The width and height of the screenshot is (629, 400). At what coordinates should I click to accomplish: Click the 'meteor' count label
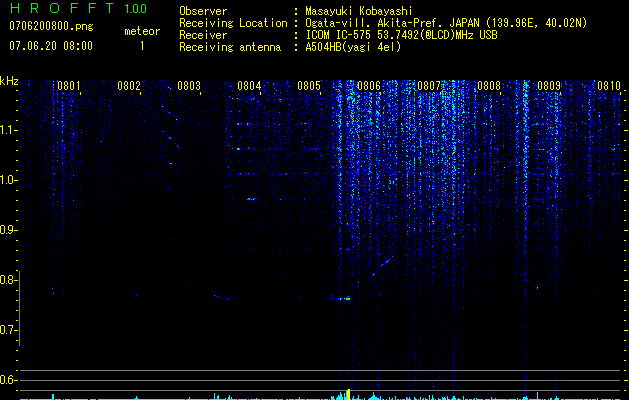point(142,31)
